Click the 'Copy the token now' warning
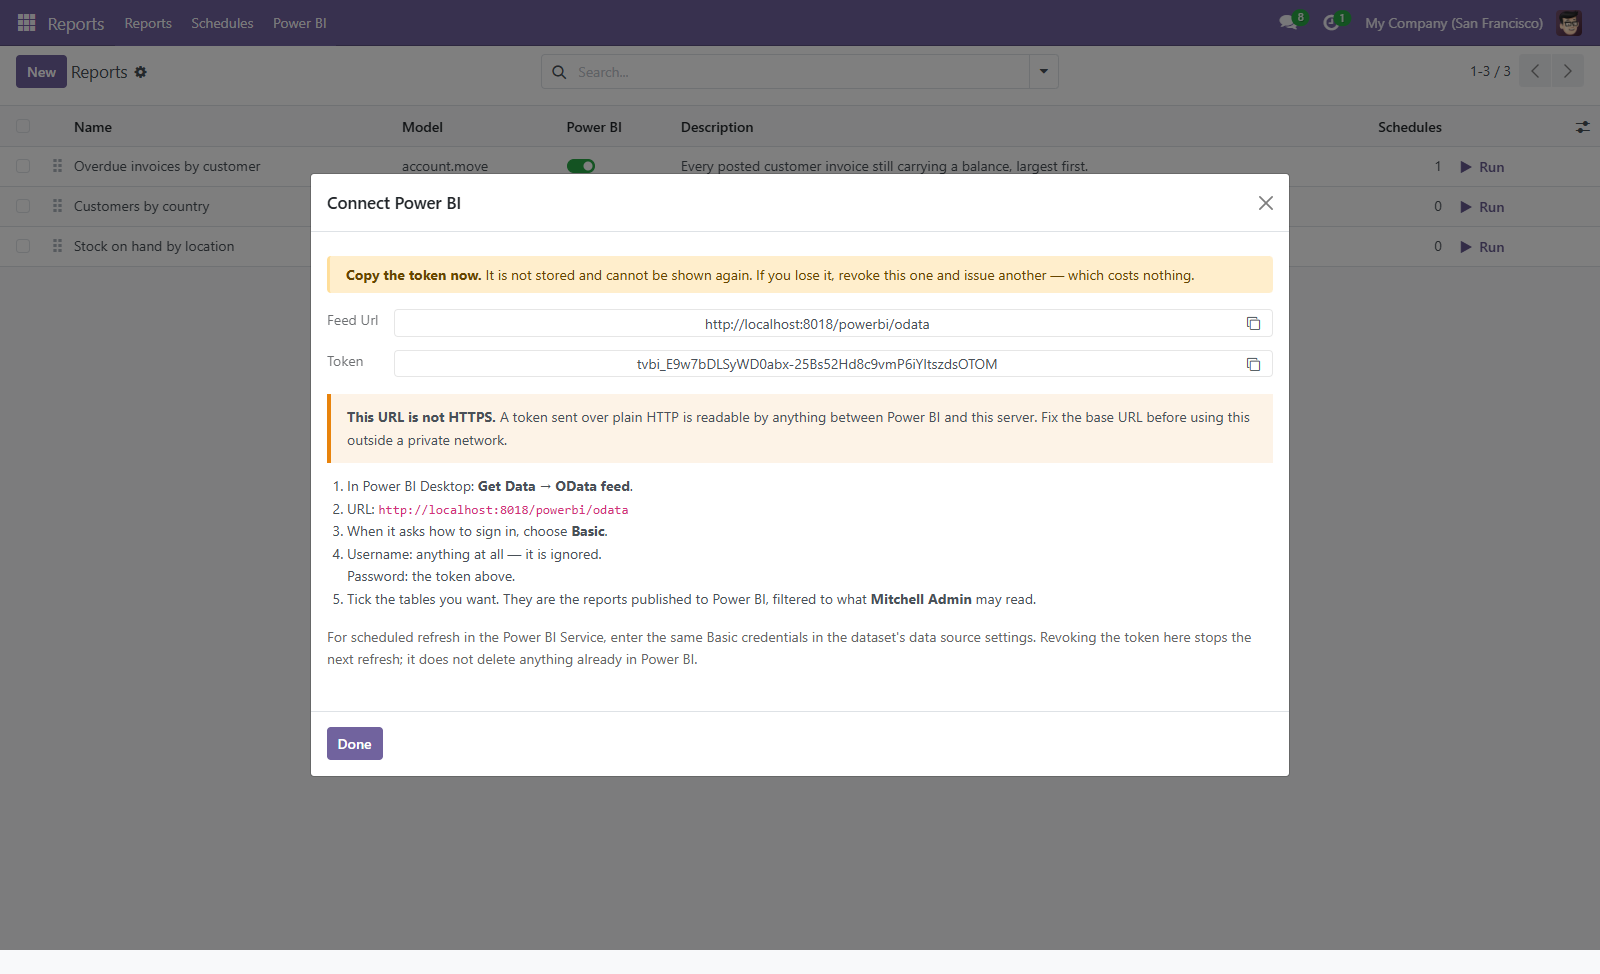 [x=800, y=275]
